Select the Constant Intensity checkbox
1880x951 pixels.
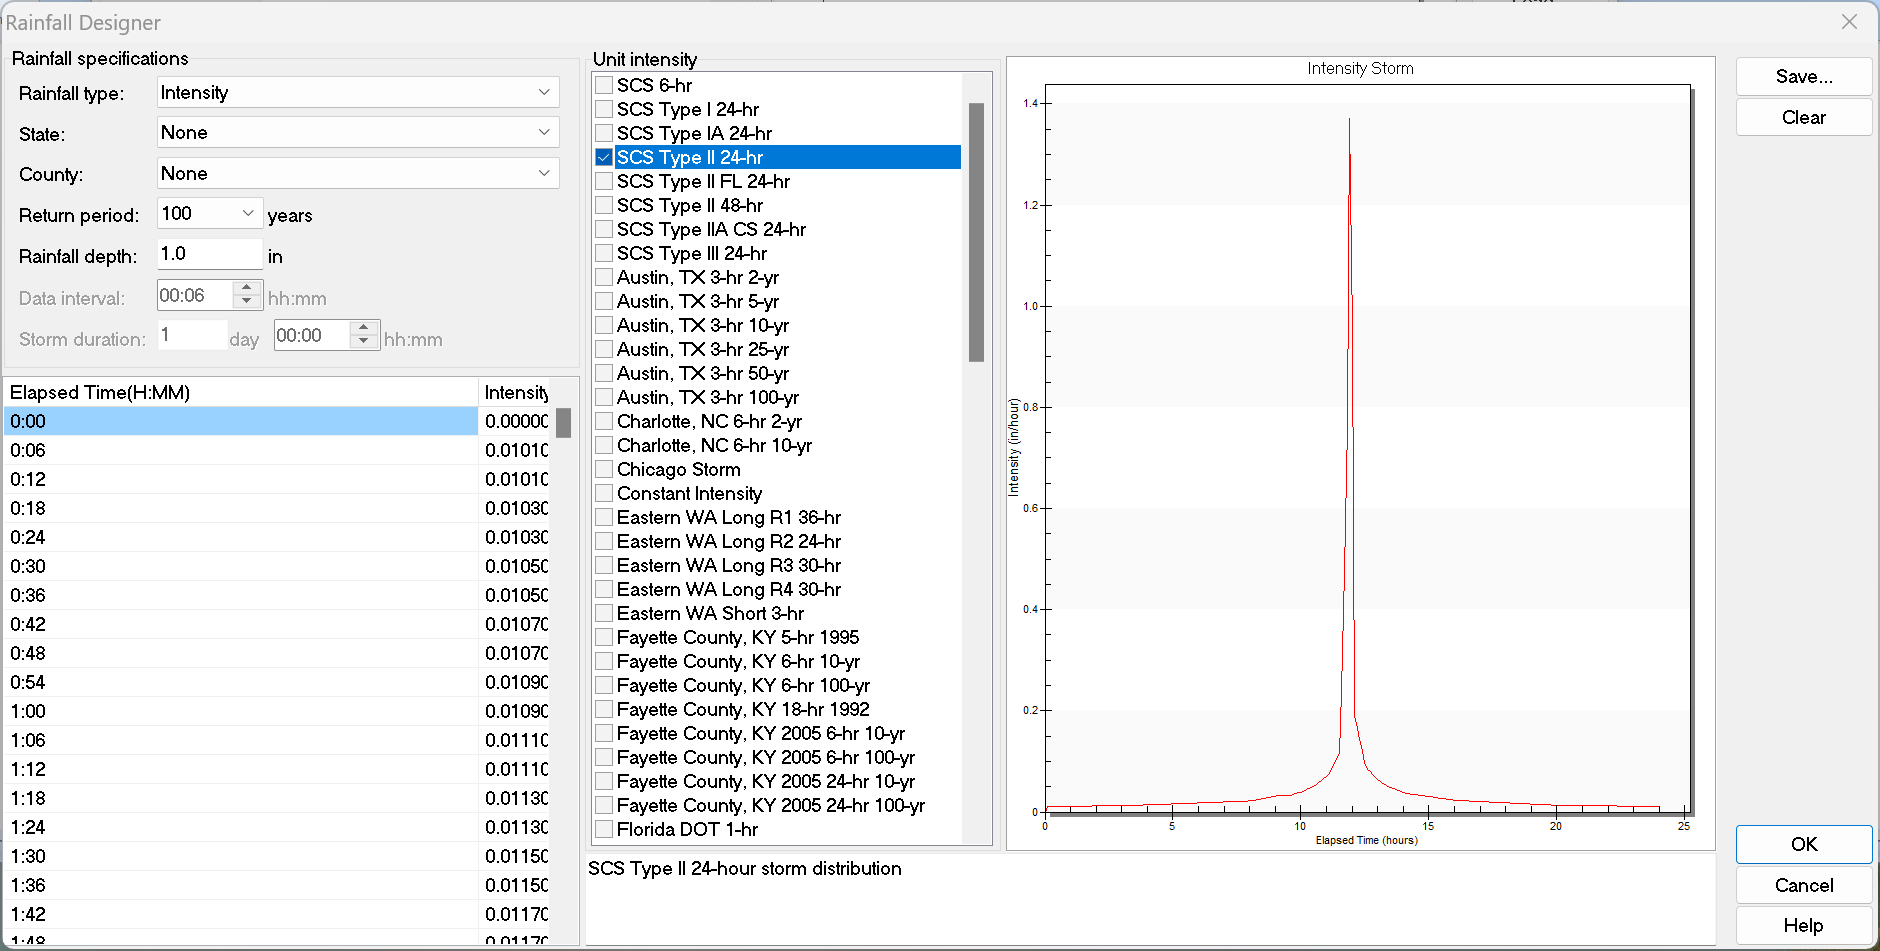click(x=604, y=493)
